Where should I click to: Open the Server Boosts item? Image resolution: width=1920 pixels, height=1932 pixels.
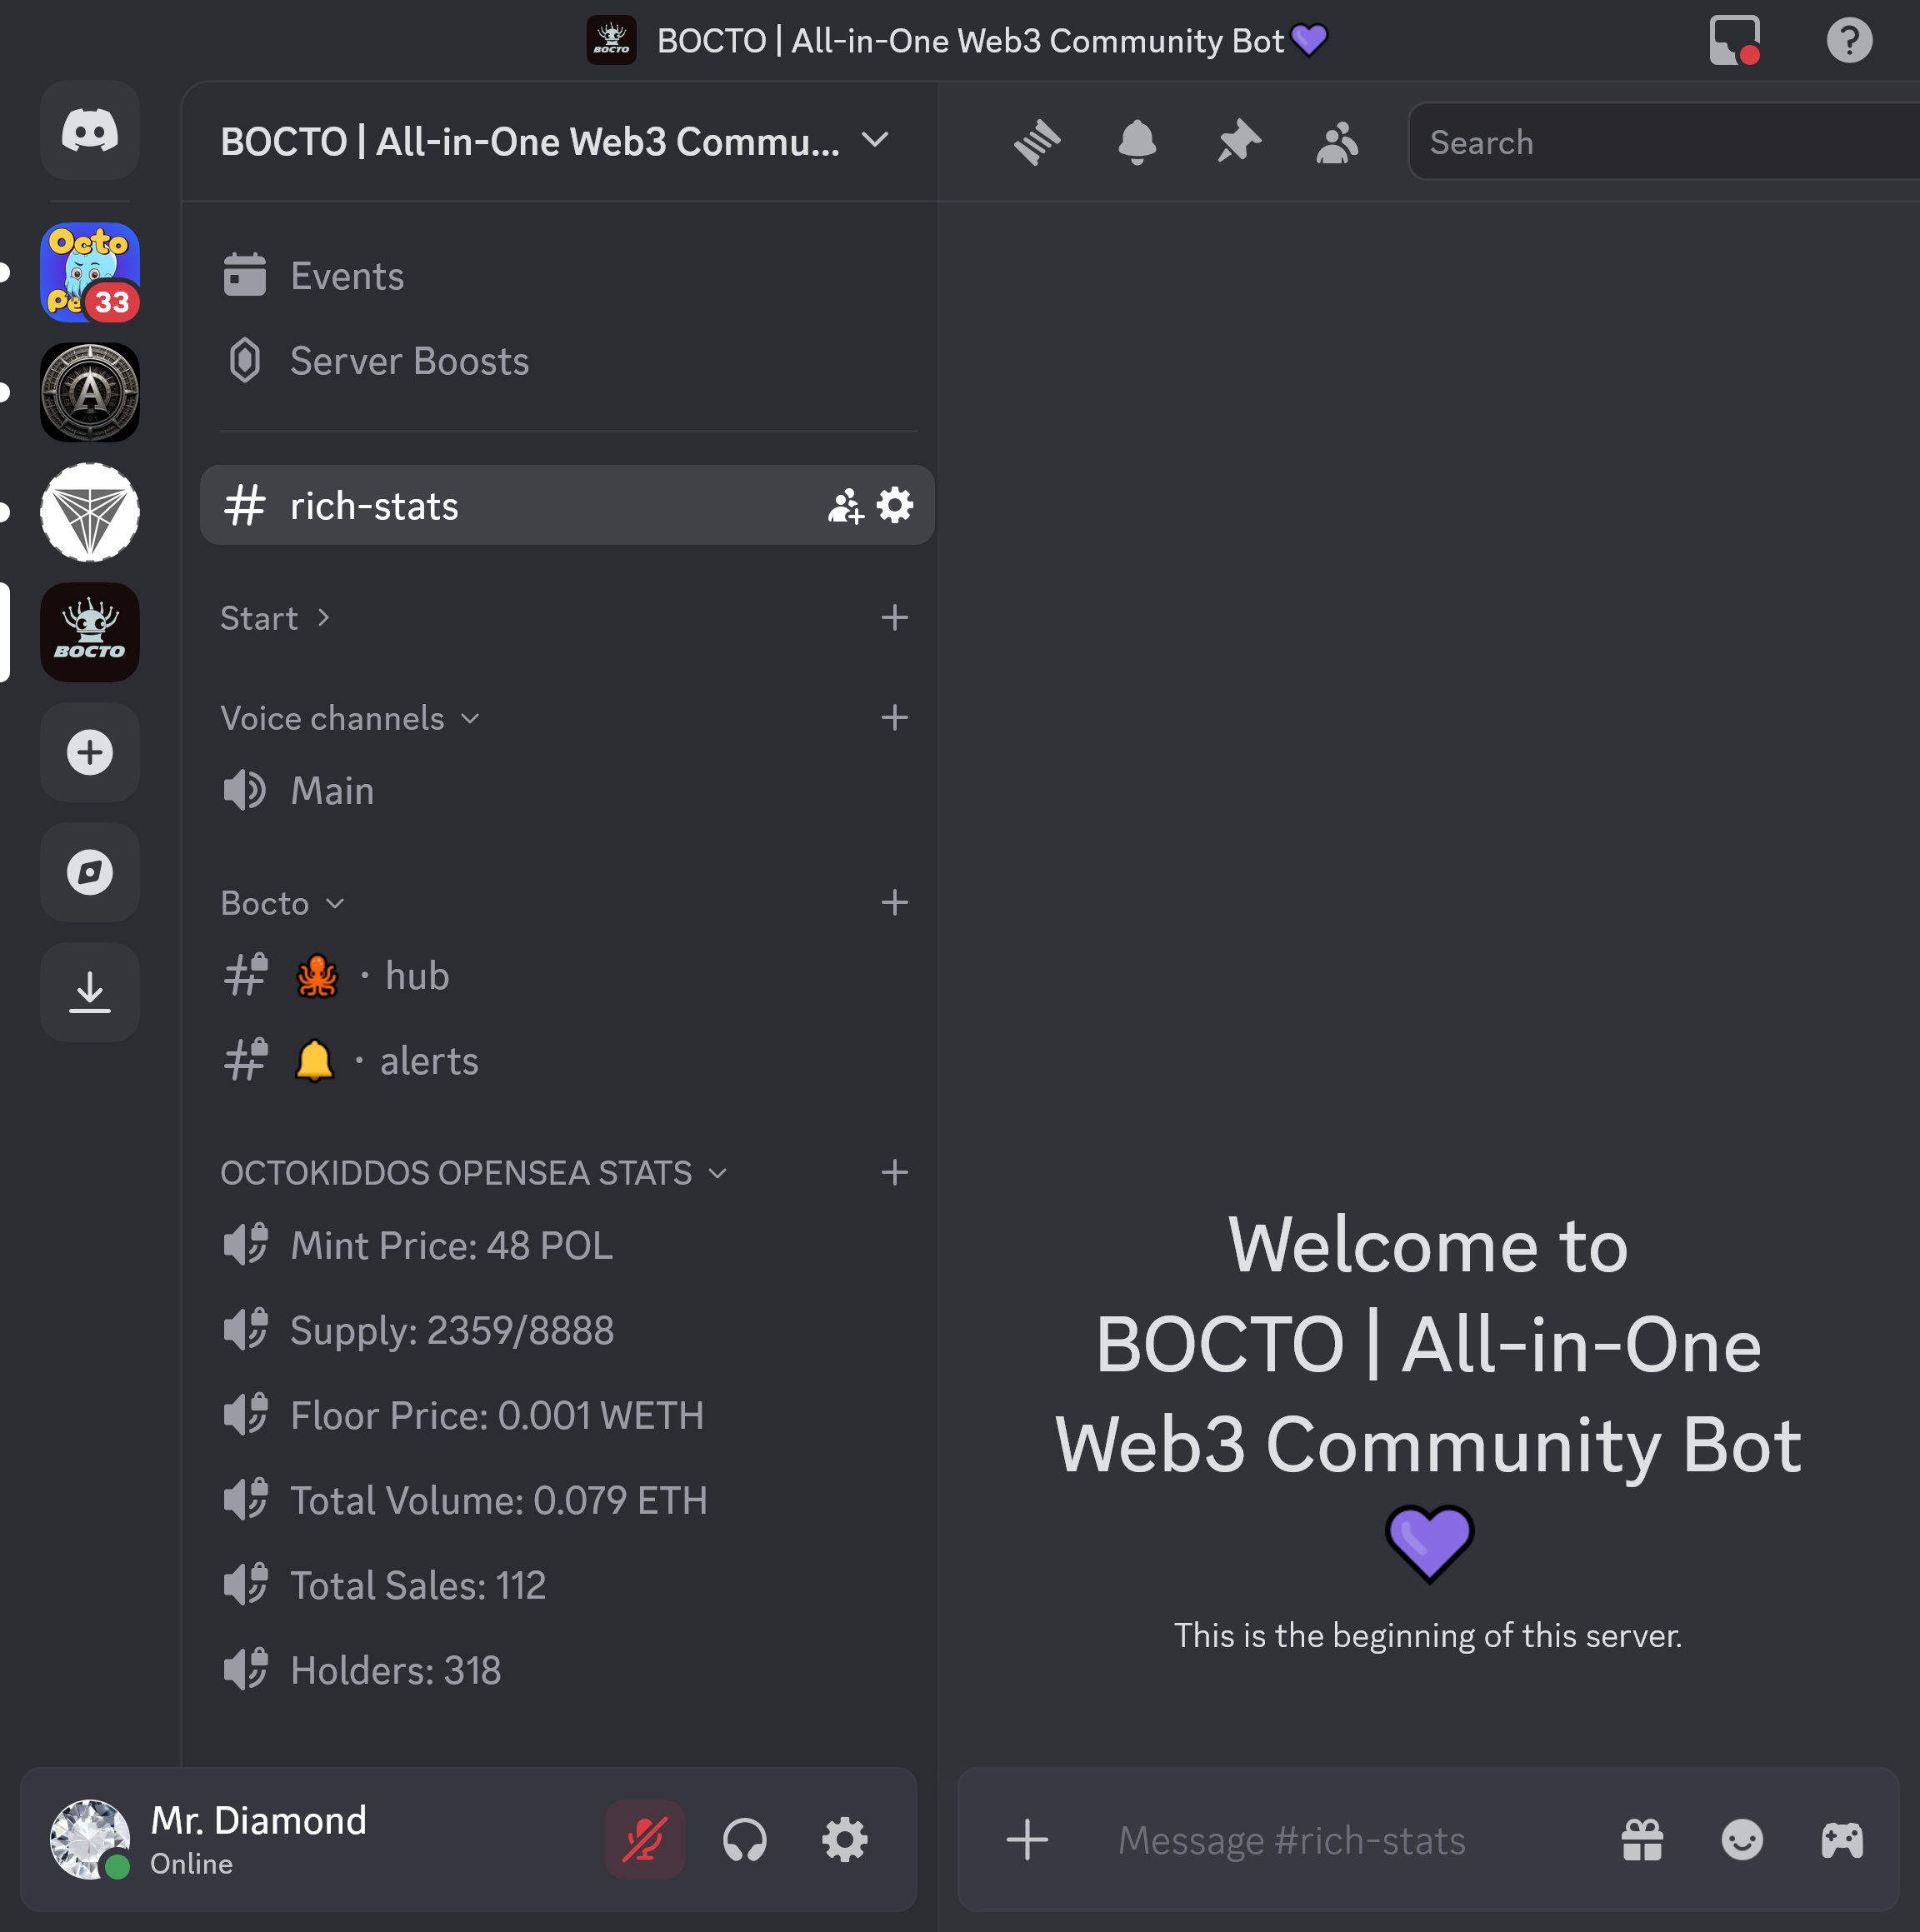click(408, 361)
